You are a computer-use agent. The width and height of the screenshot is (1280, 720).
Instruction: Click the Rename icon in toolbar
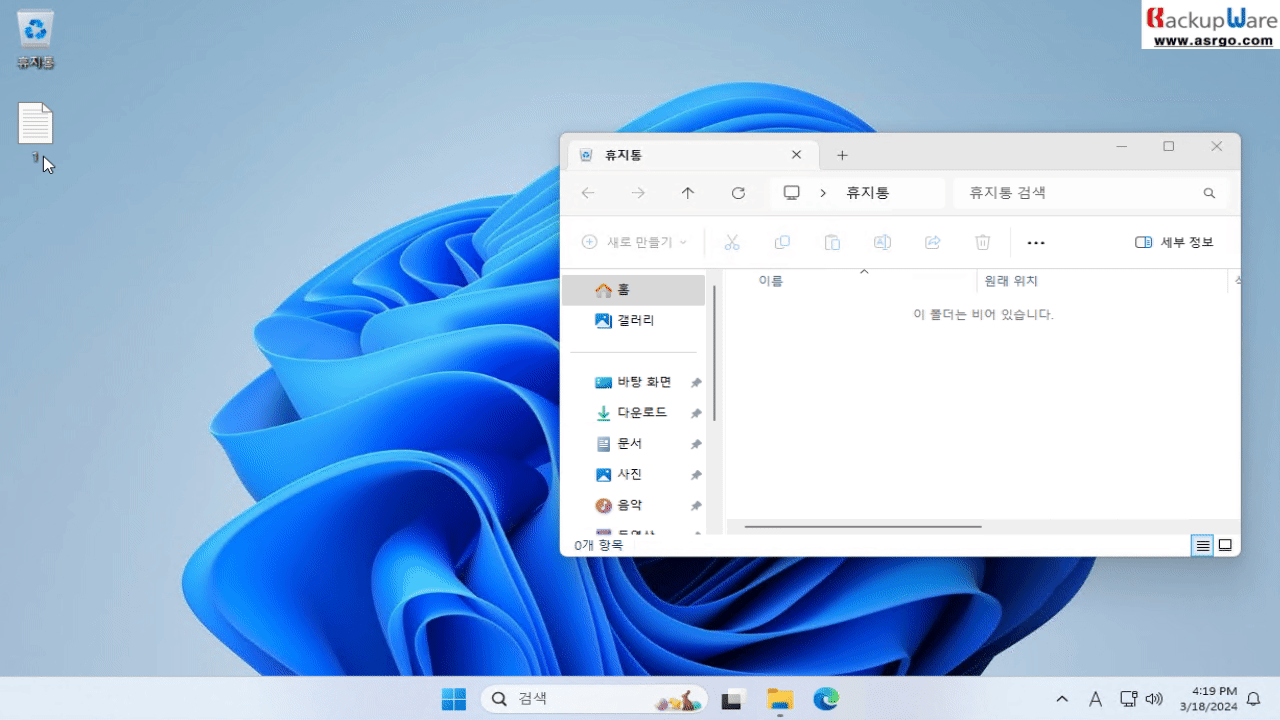click(x=882, y=242)
